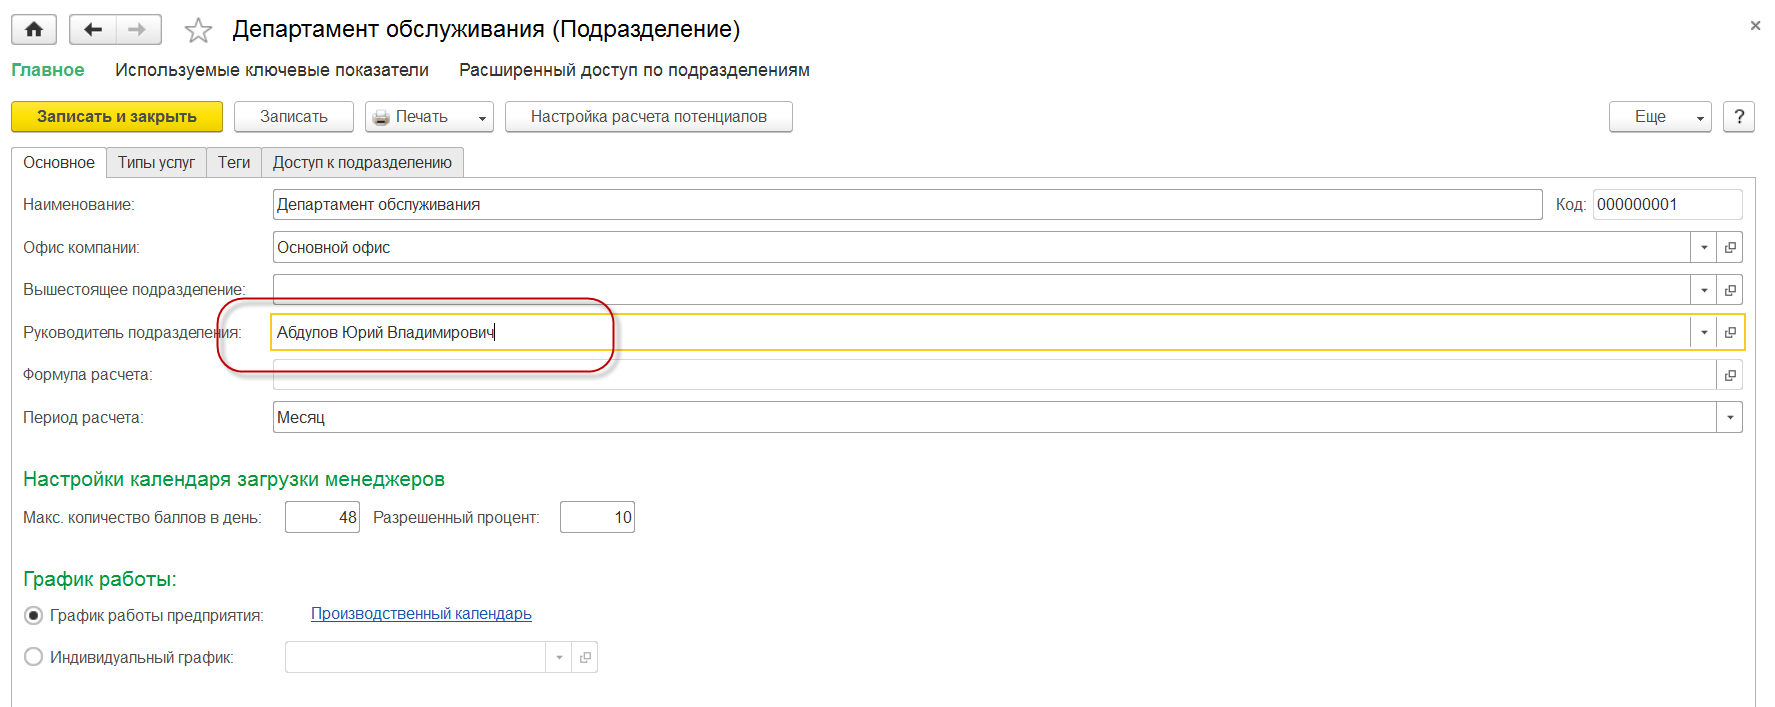Image resolution: width=1775 pixels, height=707 pixels.
Task: Open help with the question mark button
Action: coord(1739,117)
